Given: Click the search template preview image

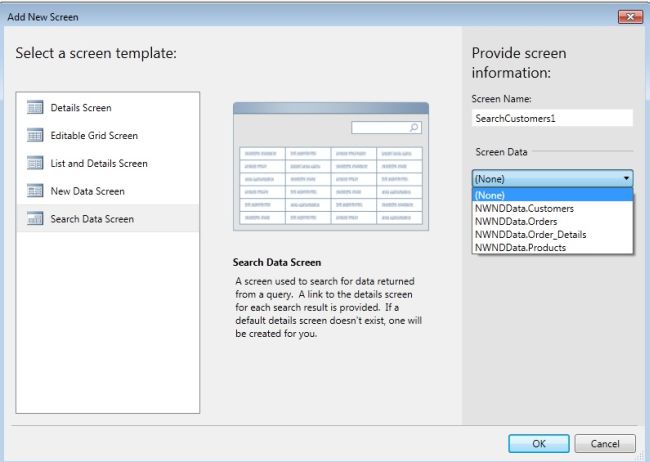Looking at the screenshot, I should [x=331, y=166].
